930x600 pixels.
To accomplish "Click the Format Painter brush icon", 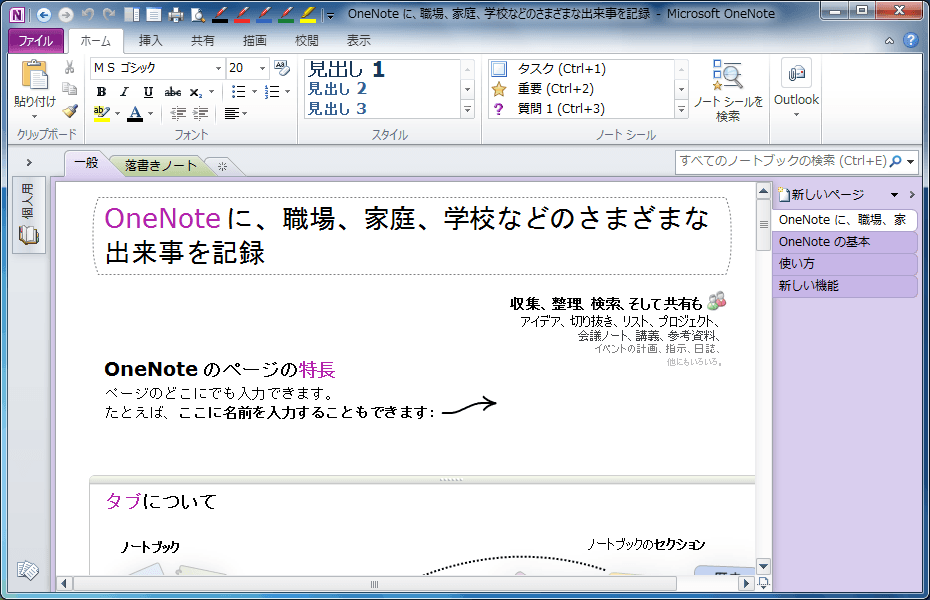I will click(x=70, y=111).
